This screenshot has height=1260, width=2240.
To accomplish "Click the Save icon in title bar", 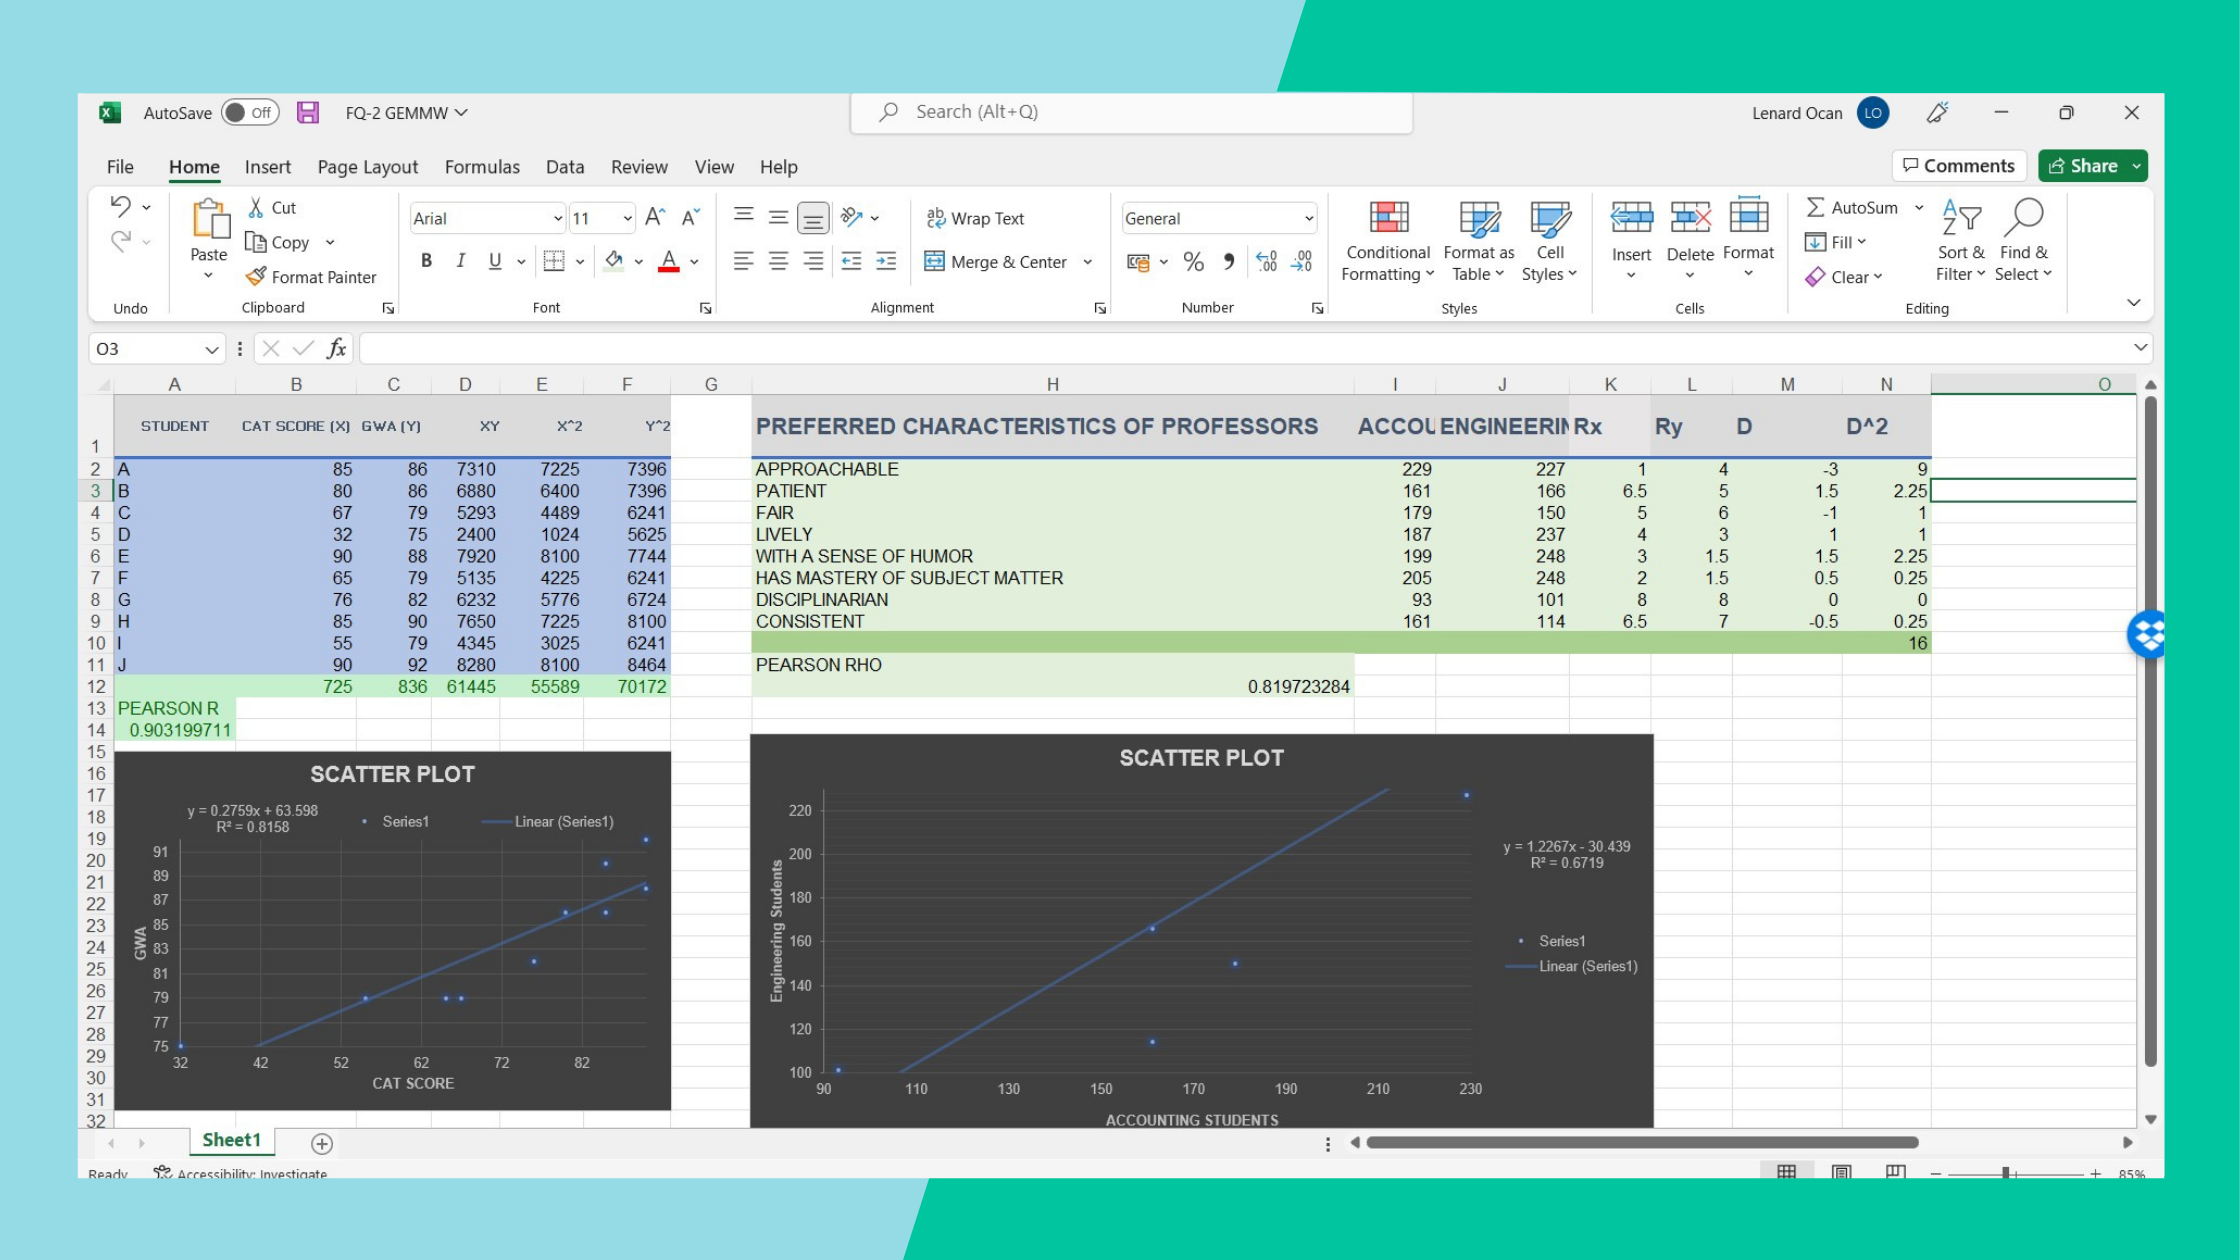I will coord(308,113).
